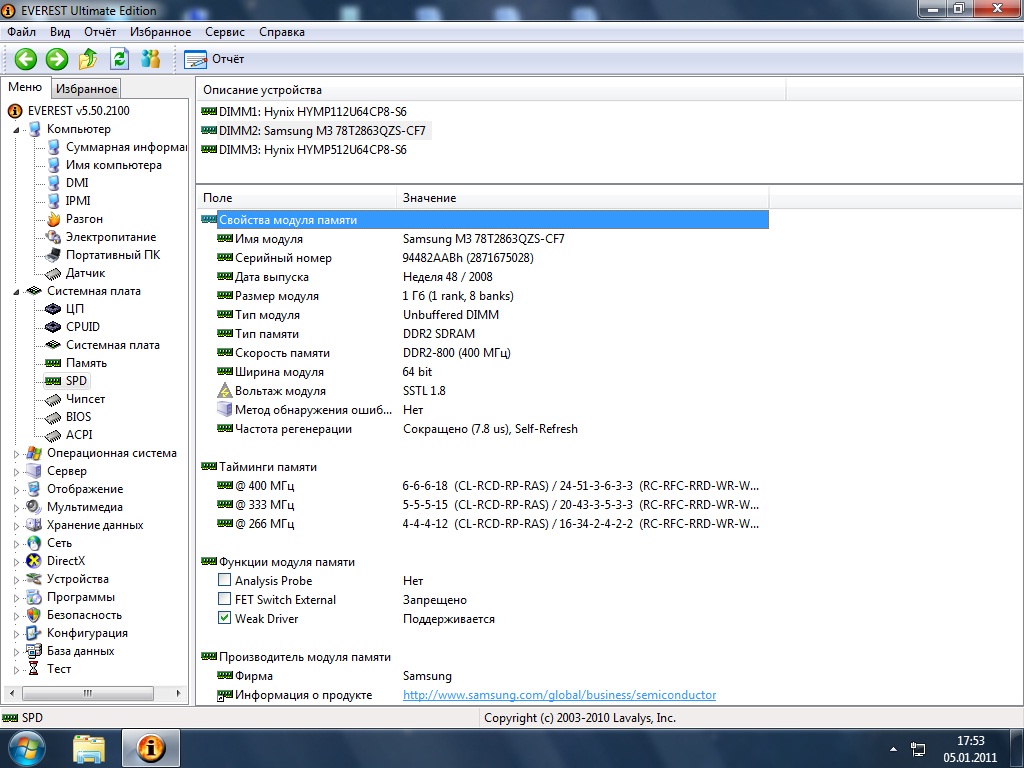Expand the Хранение данных node

[x=17, y=525]
